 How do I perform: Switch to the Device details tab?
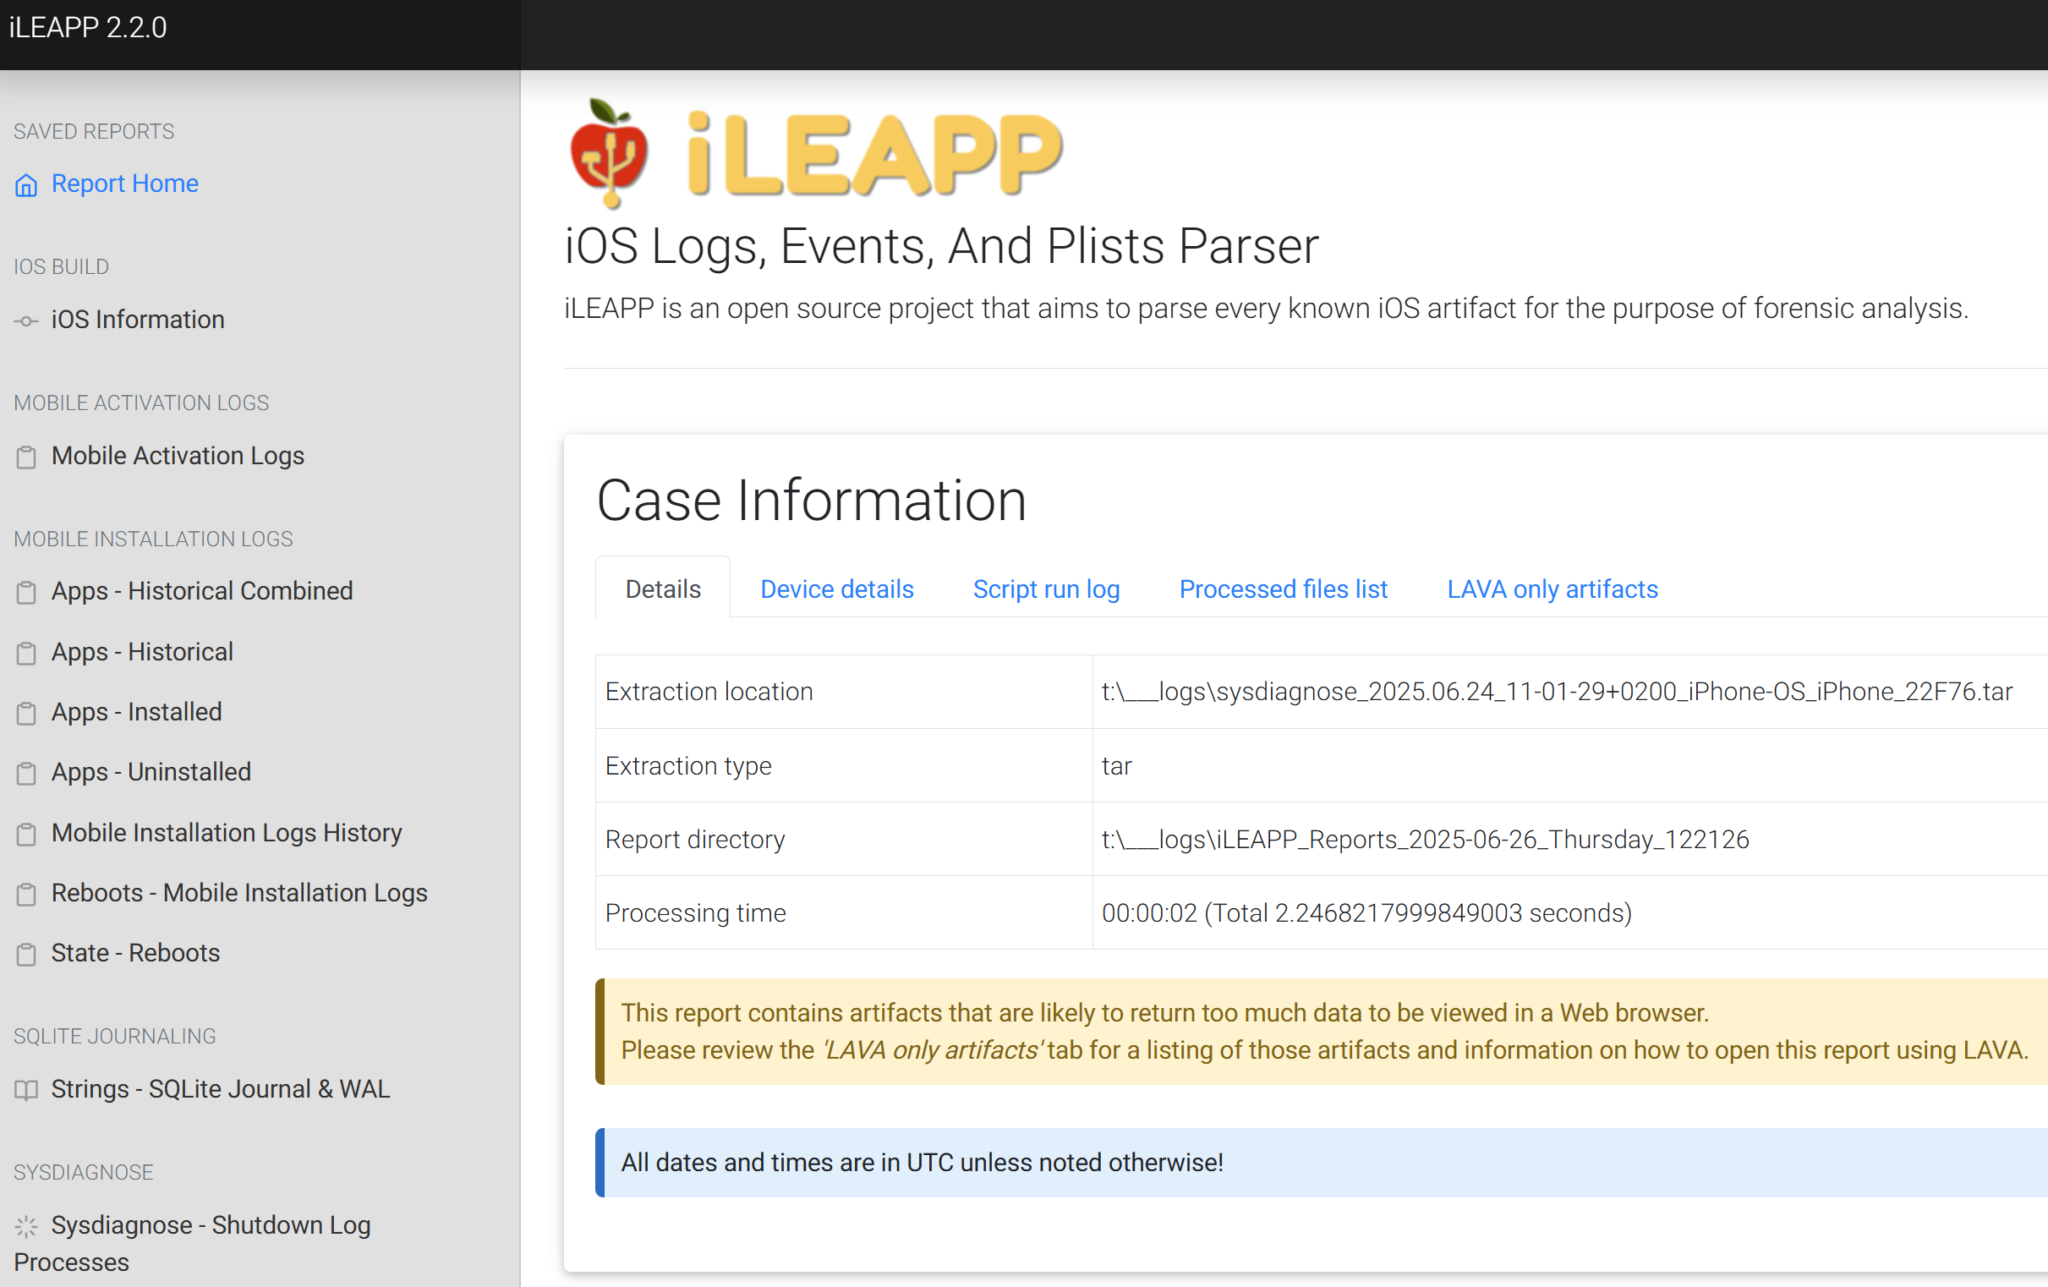(x=836, y=589)
